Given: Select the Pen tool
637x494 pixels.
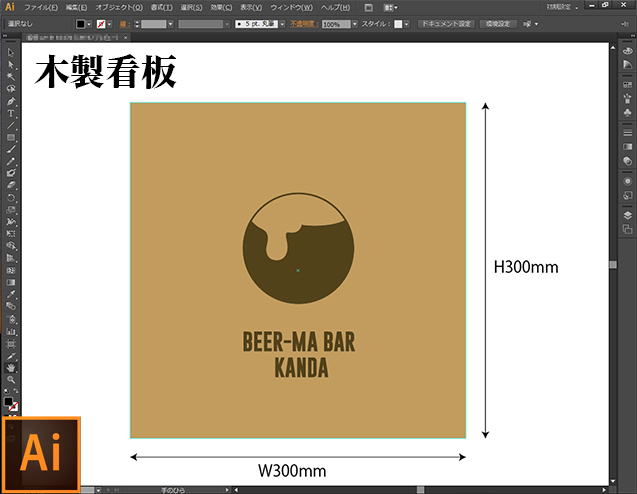Looking at the screenshot, I should (11, 101).
